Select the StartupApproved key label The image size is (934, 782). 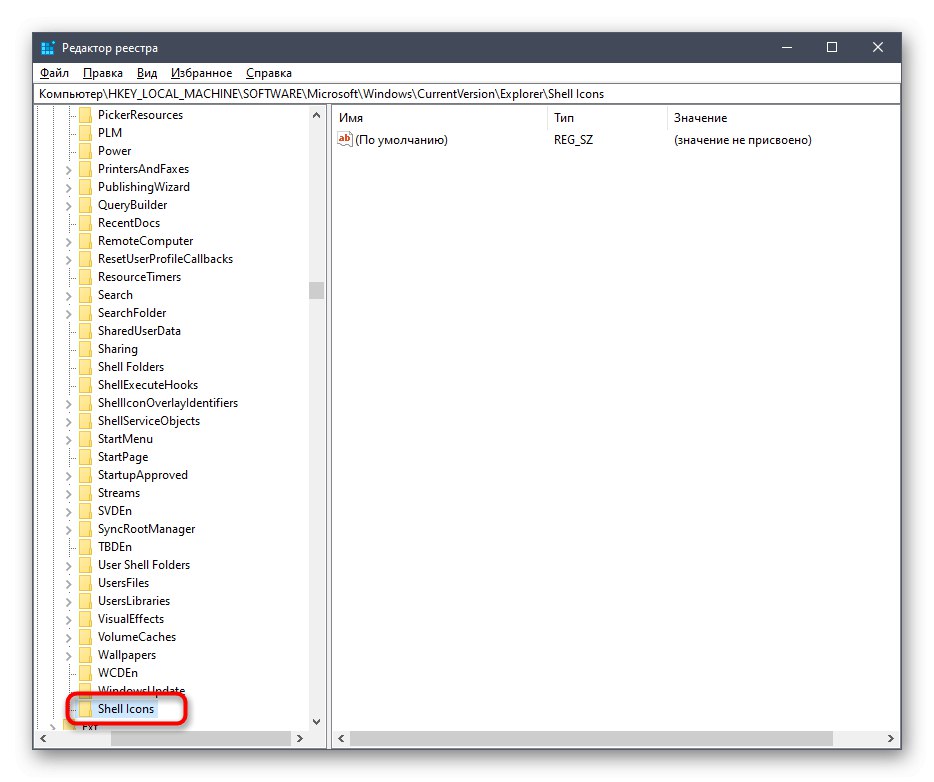point(143,475)
